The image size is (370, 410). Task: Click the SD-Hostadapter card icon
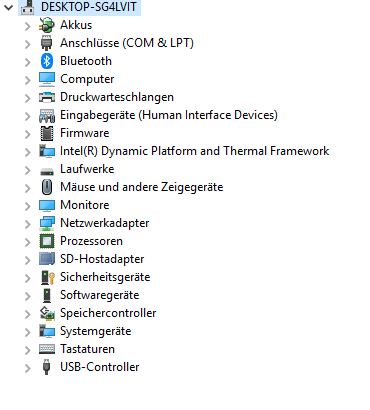point(47,259)
